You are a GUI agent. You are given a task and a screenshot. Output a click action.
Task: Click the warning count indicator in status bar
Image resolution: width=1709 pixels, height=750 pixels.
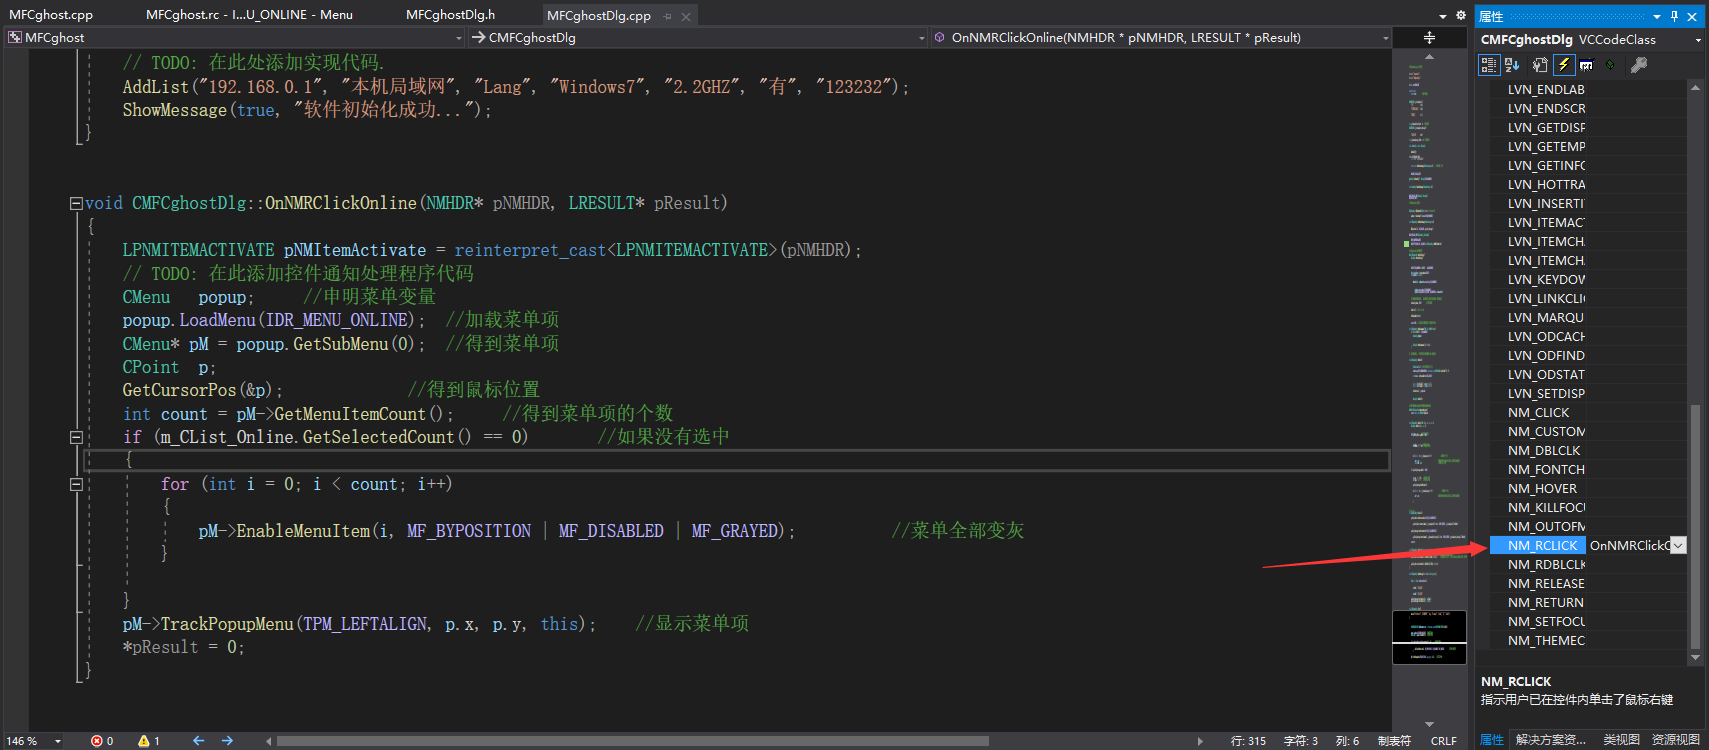pos(149,741)
